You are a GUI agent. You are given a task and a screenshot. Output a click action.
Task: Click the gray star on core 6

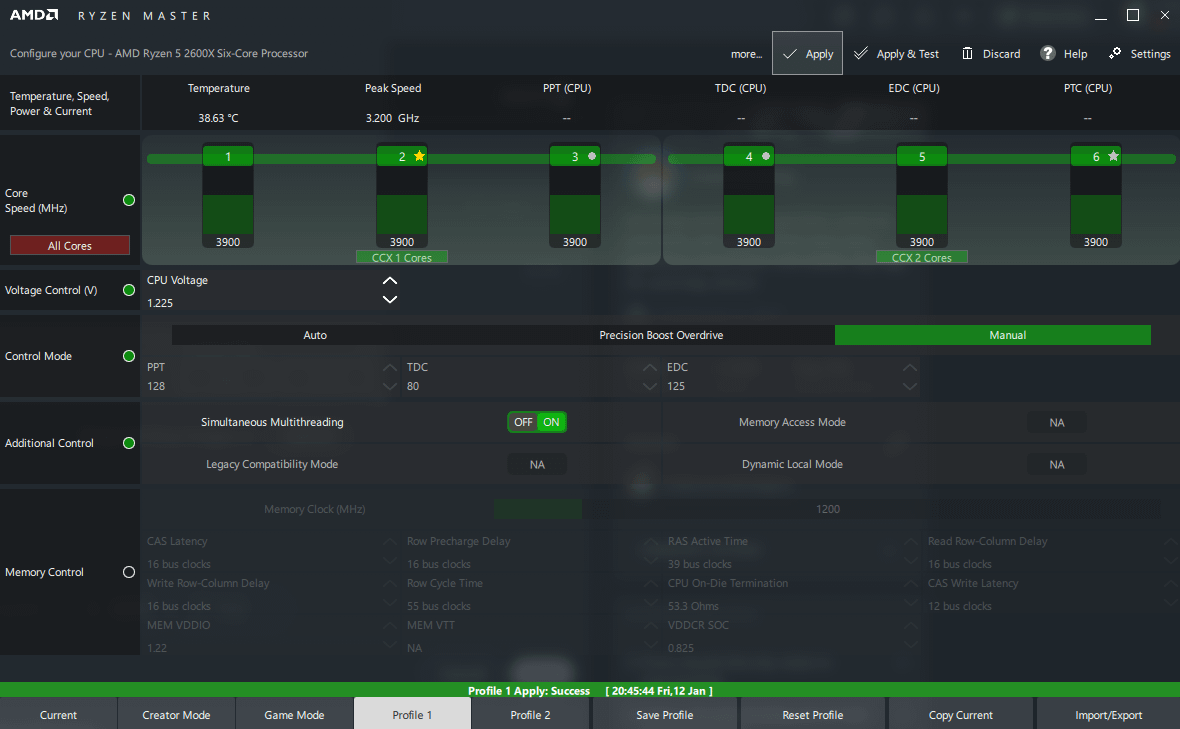[1113, 156]
